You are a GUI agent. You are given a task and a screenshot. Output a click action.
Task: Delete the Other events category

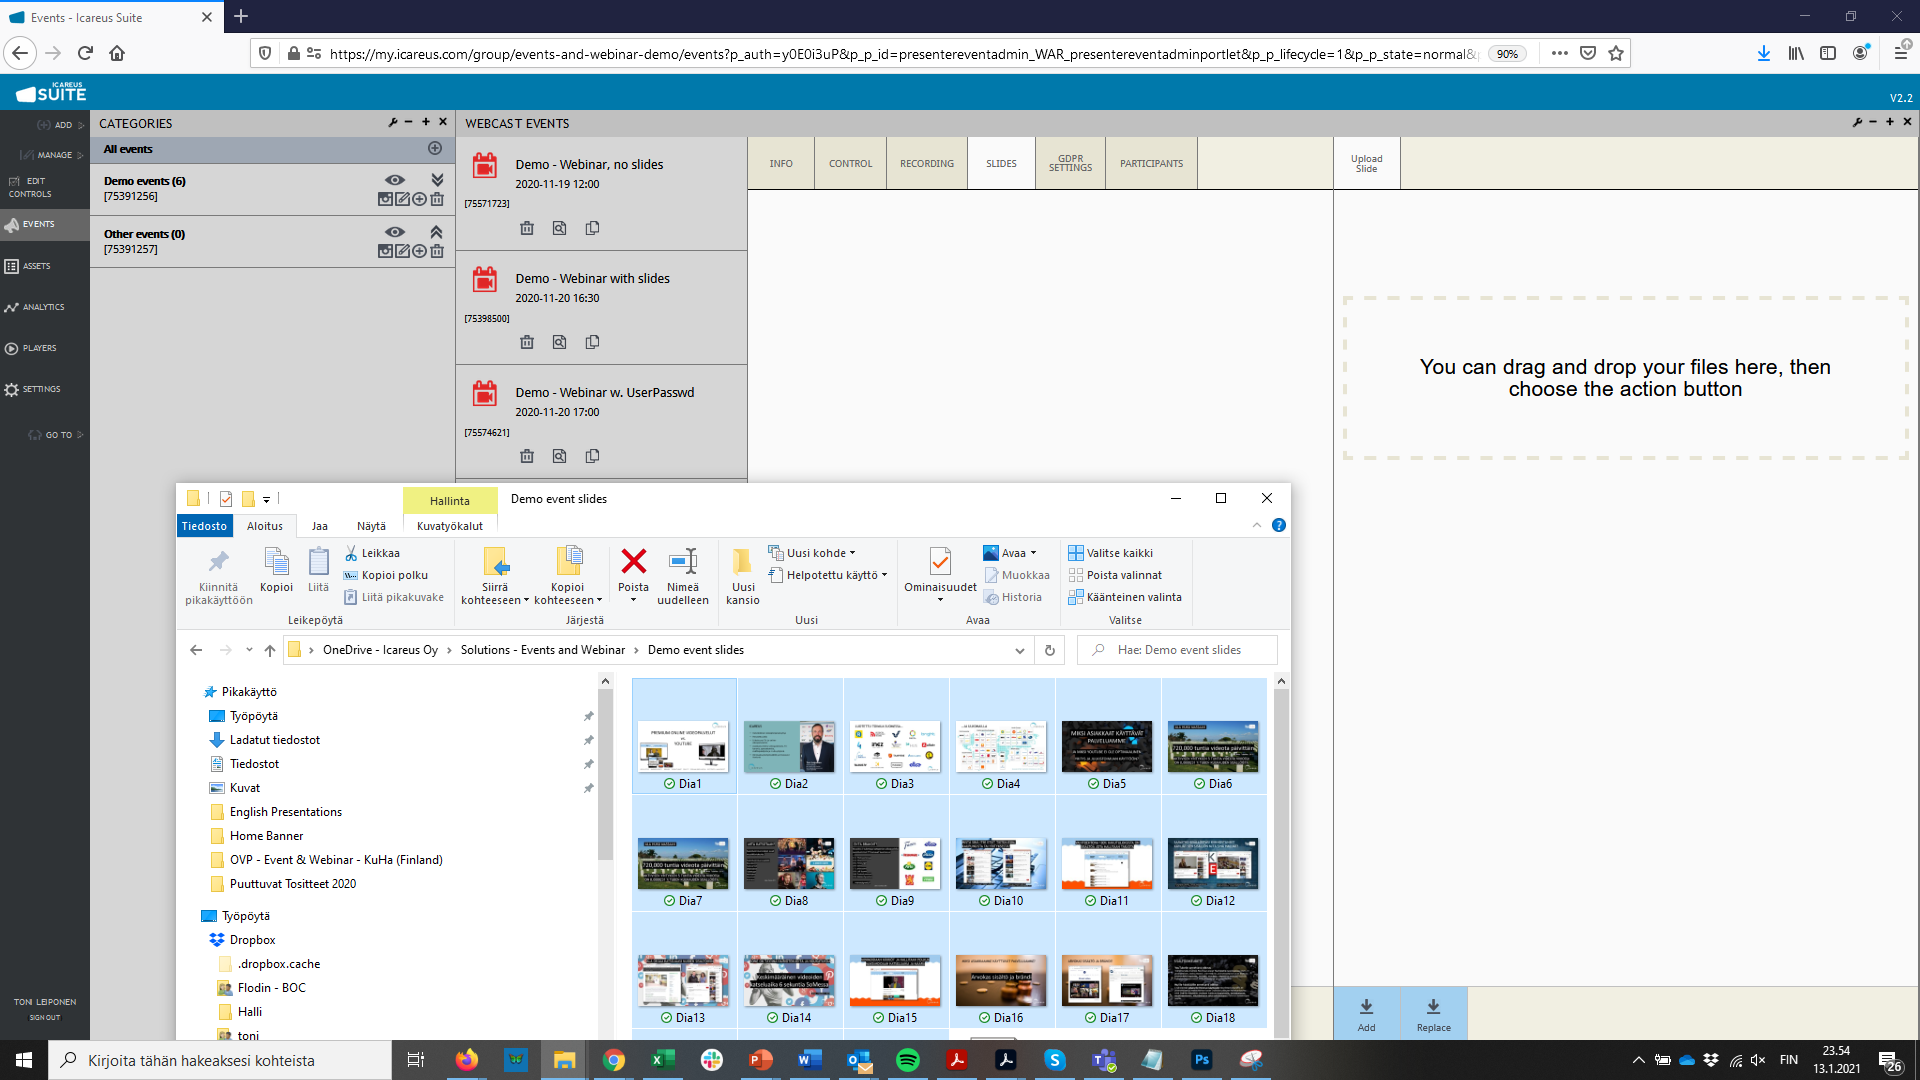click(x=437, y=251)
